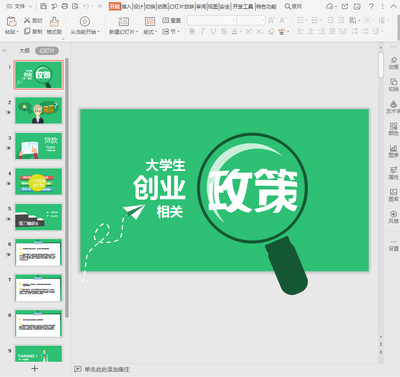Image resolution: width=400 pixels, height=377 pixels.
Task: Open the Chart pane in right sidebar
Action: 394,151
